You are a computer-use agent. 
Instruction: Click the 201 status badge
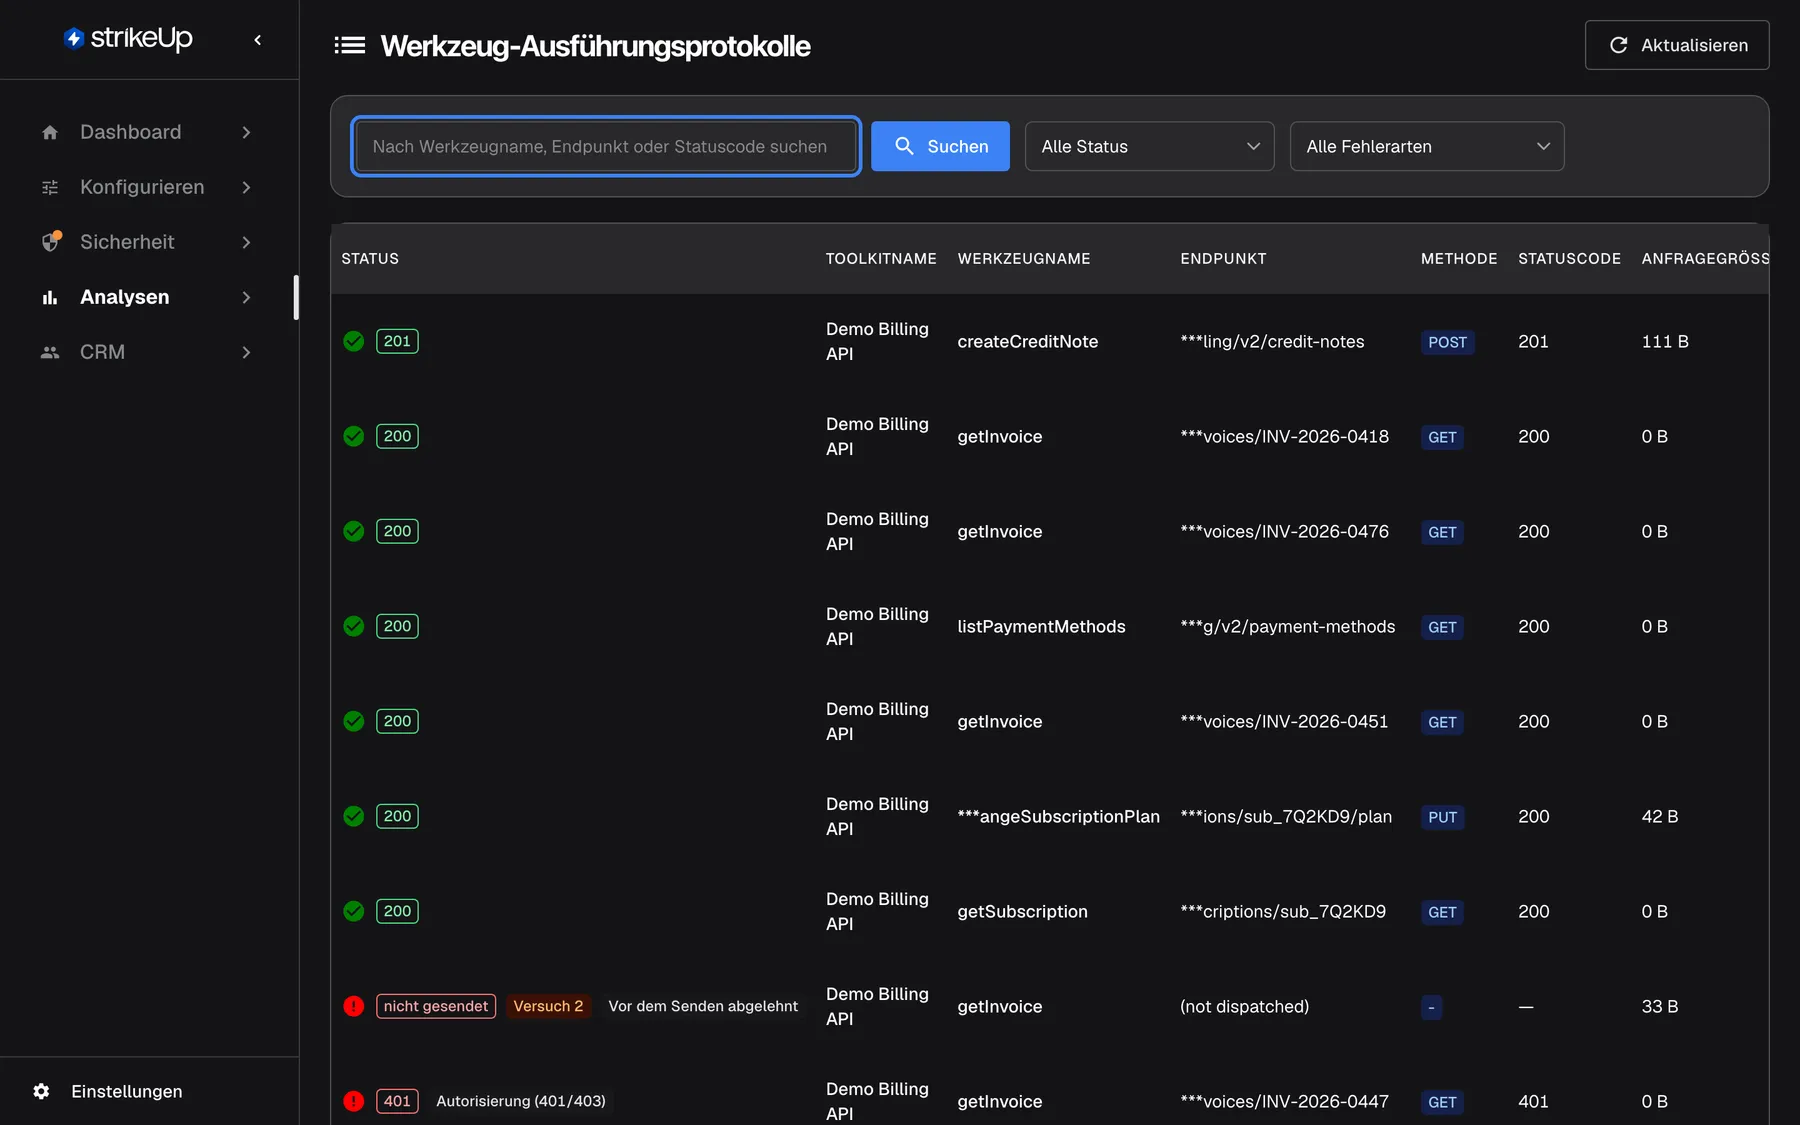click(397, 341)
